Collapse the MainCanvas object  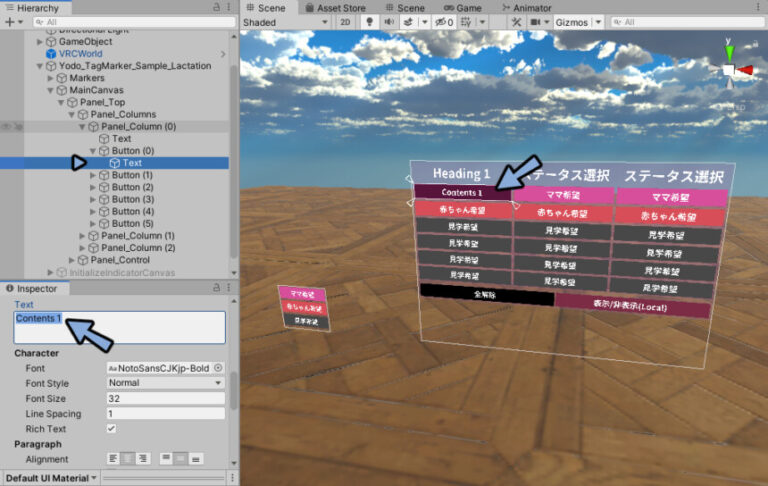pyautogui.click(x=50, y=90)
